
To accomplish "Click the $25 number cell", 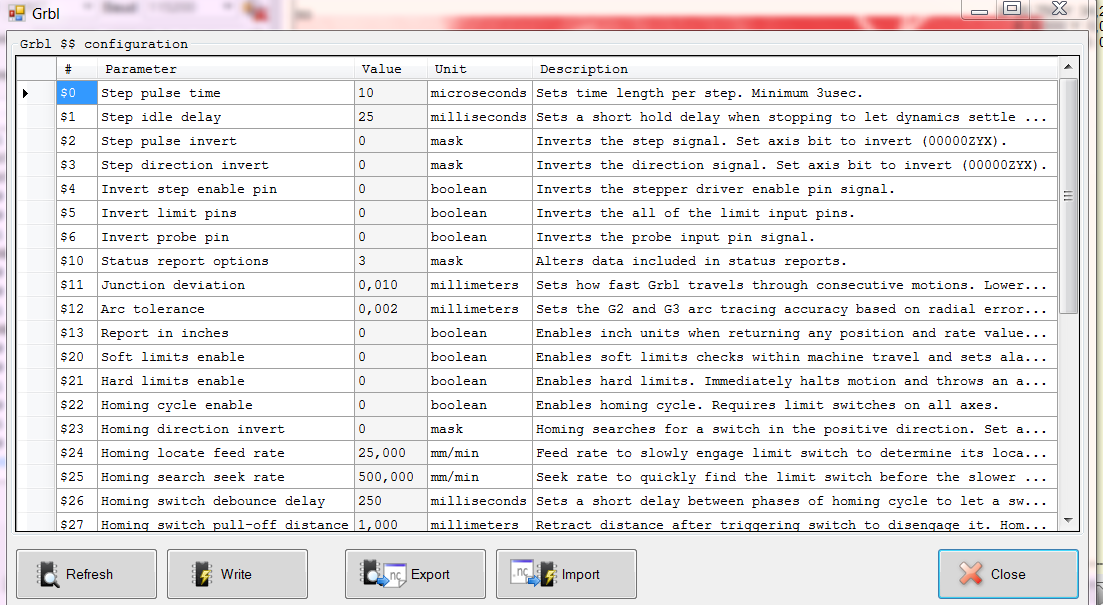I will click(77, 476).
